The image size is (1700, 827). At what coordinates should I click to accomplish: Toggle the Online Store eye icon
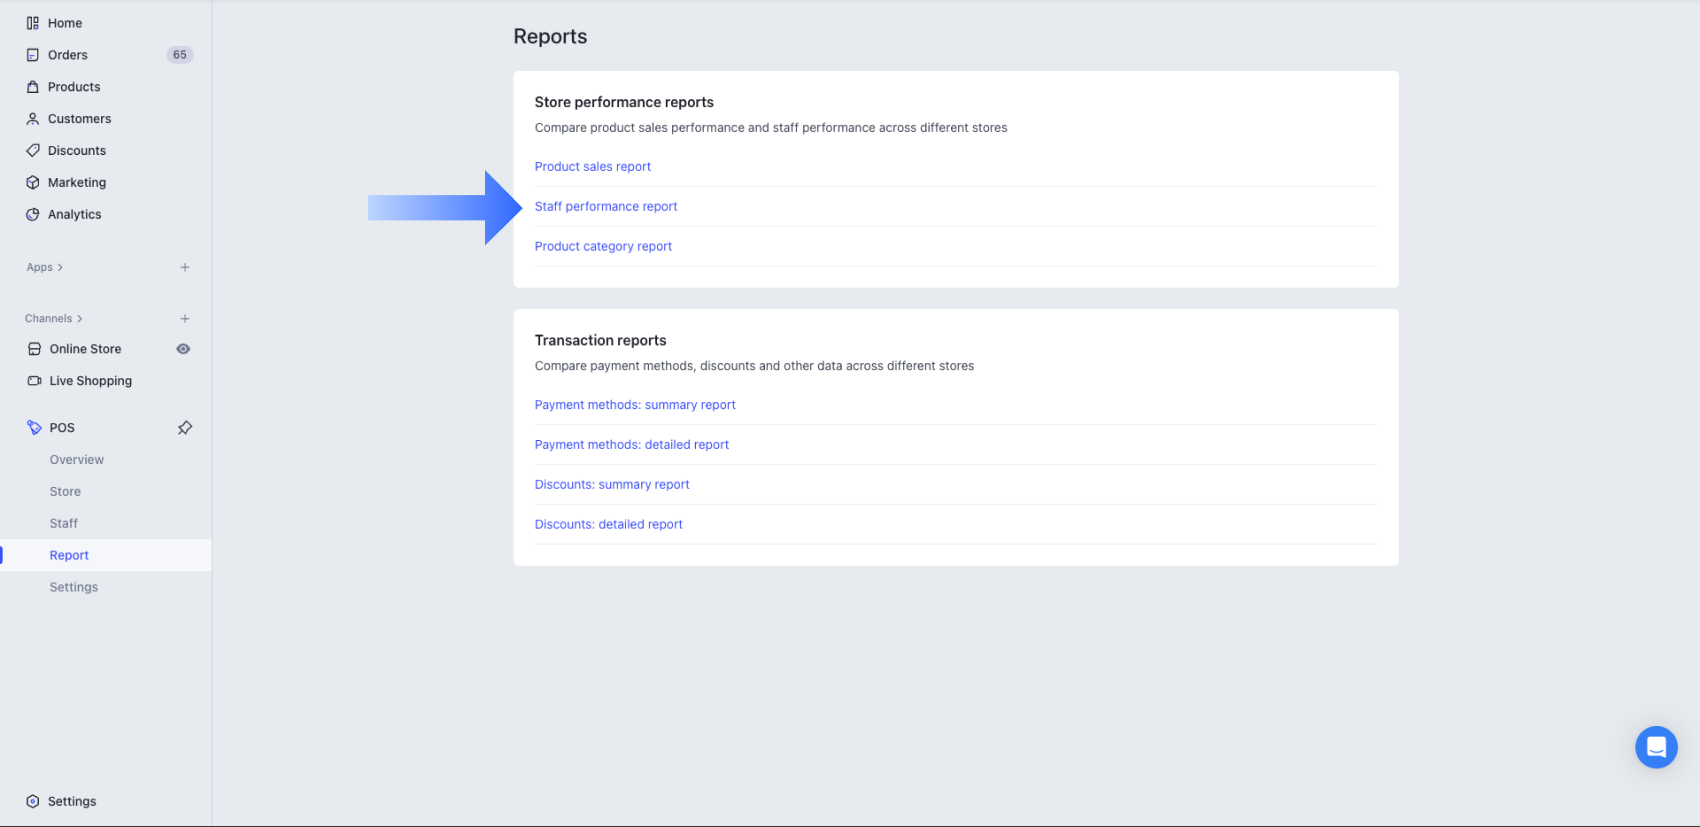click(183, 349)
